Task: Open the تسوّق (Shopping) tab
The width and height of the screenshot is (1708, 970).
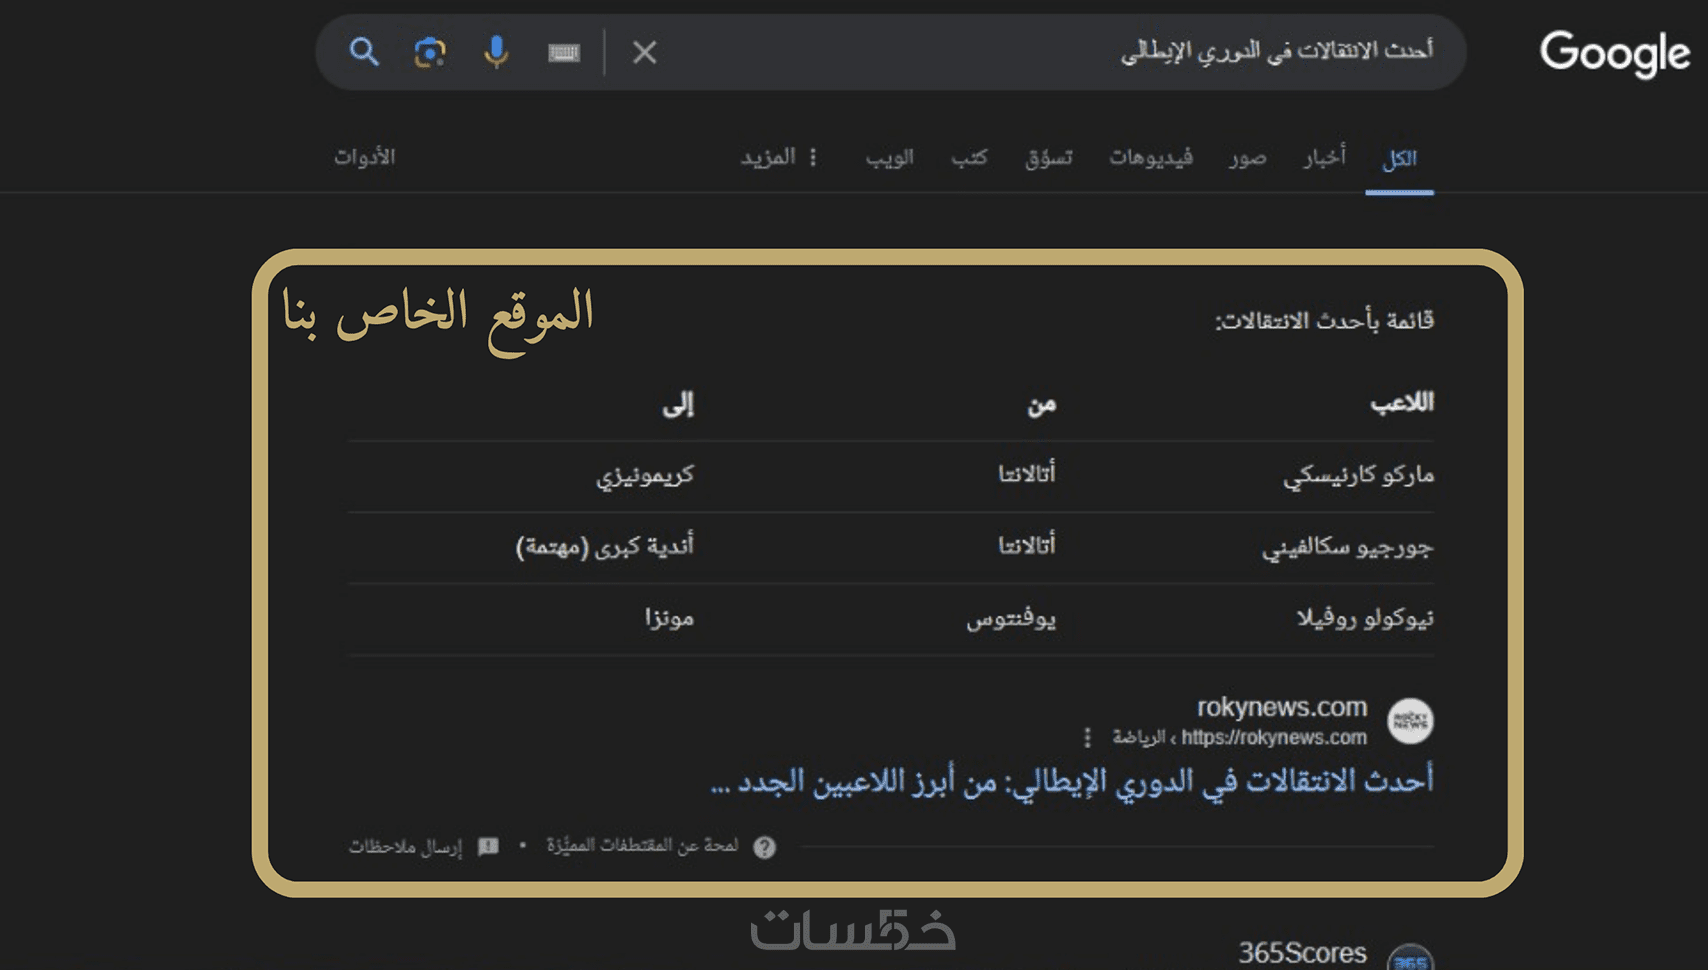Action: coord(1049,157)
